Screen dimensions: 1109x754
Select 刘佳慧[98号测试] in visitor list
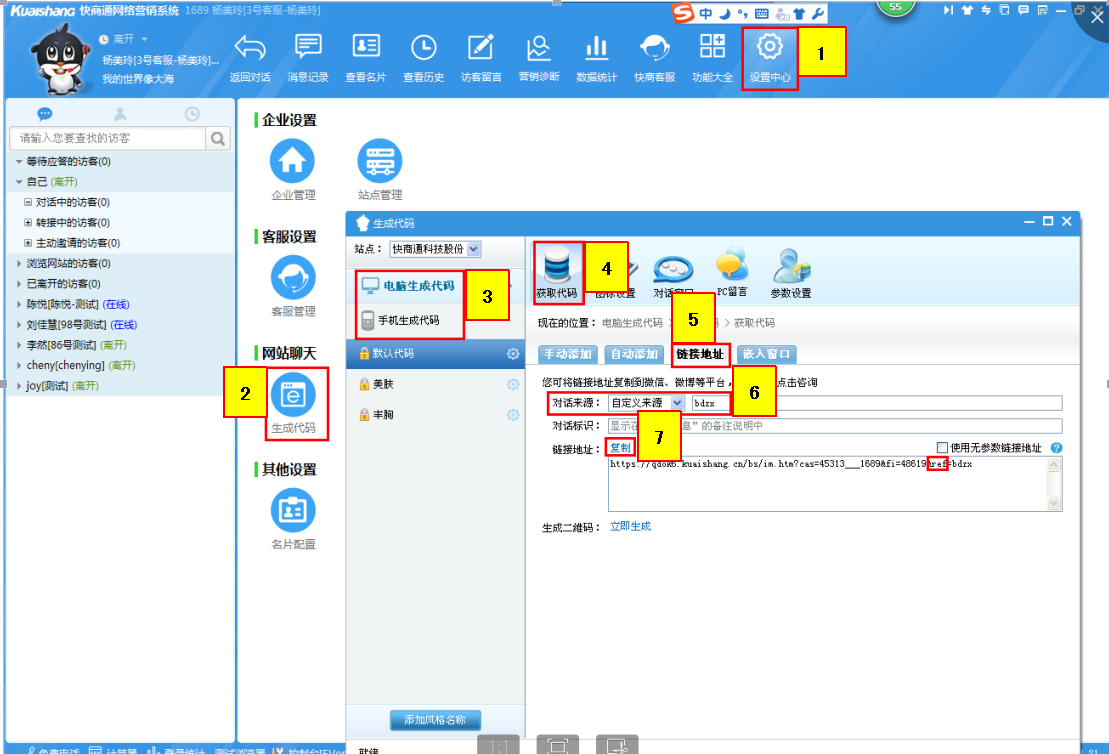[x=82, y=325]
